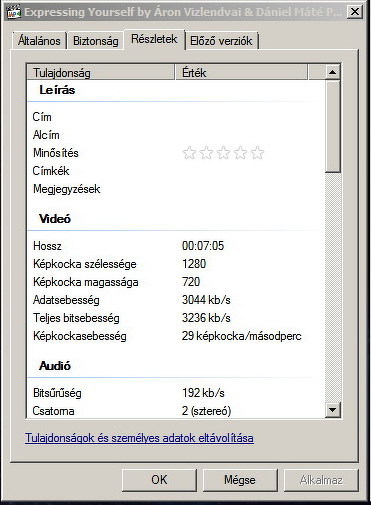371x505 pixels.
Task: Click the Bitsűrűség label
Action: 57,393
